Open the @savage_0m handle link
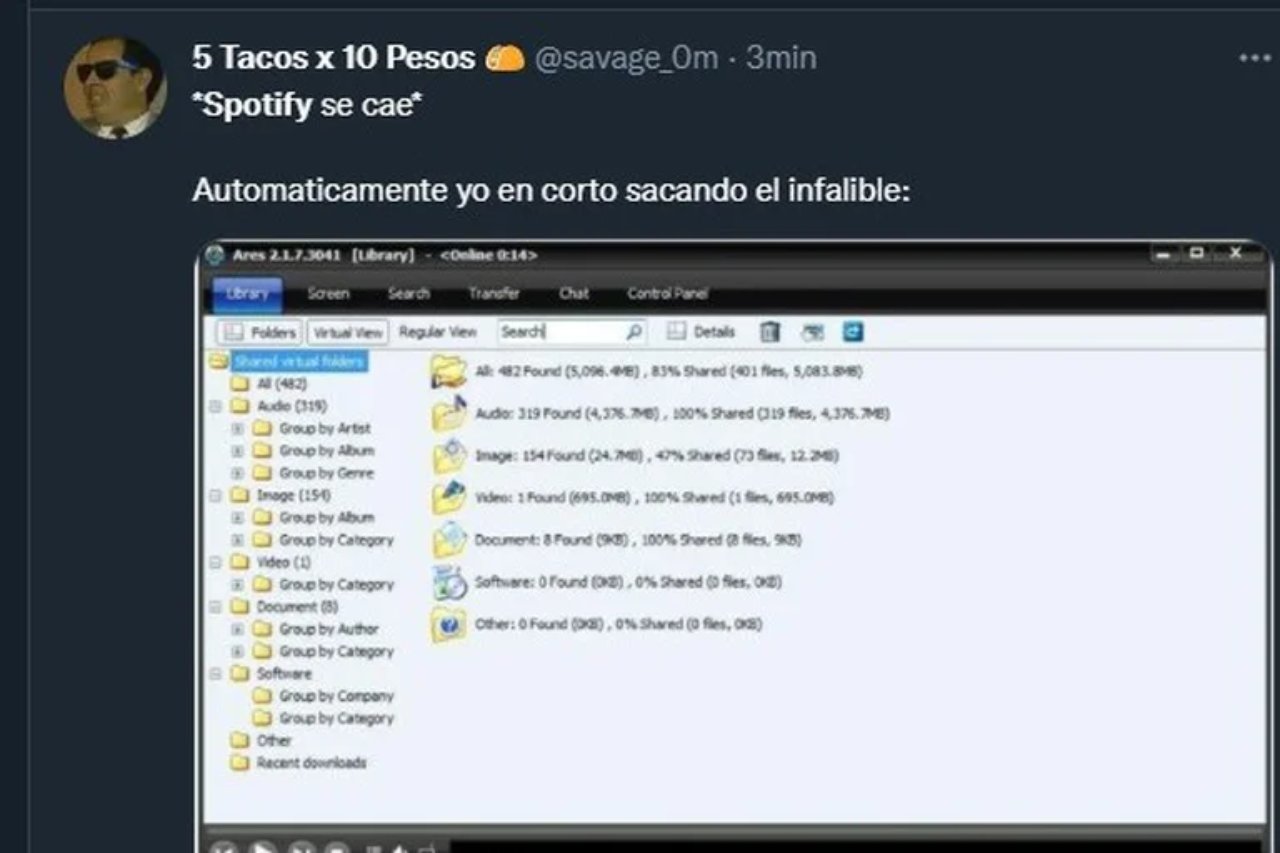The width and height of the screenshot is (1280, 853). point(627,58)
